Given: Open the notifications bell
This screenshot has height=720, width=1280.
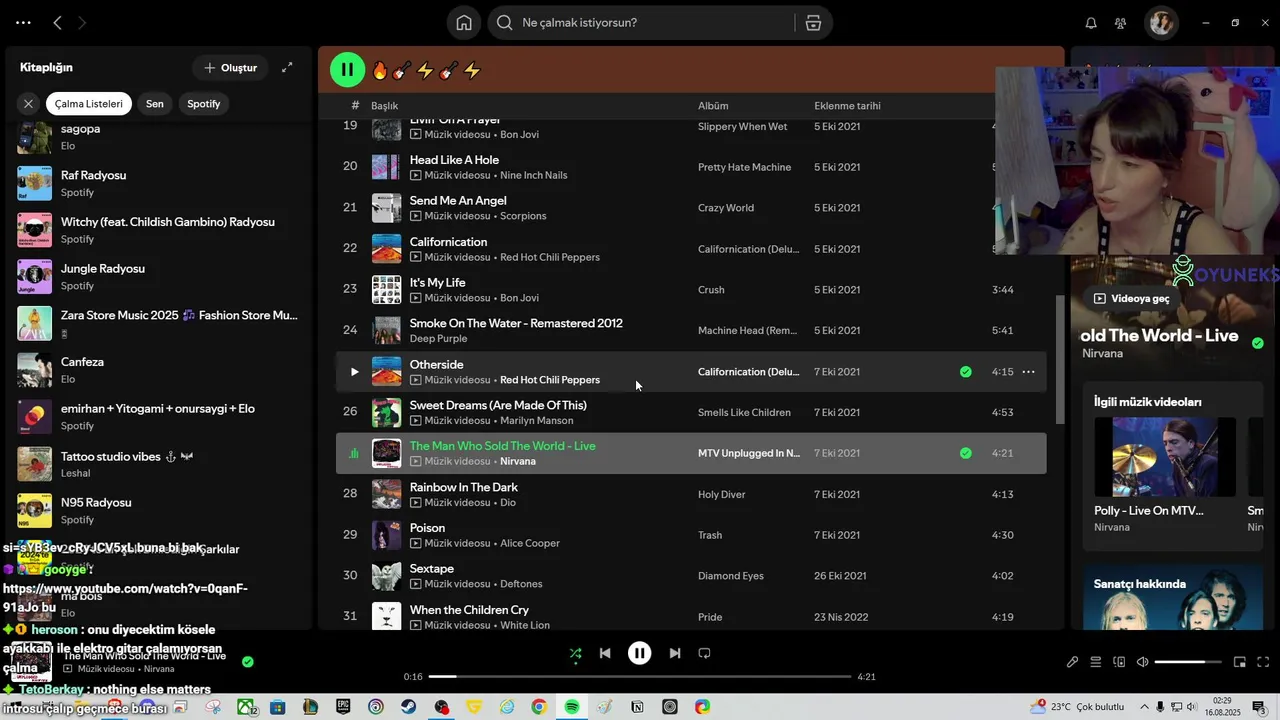Looking at the screenshot, I should (x=1091, y=23).
